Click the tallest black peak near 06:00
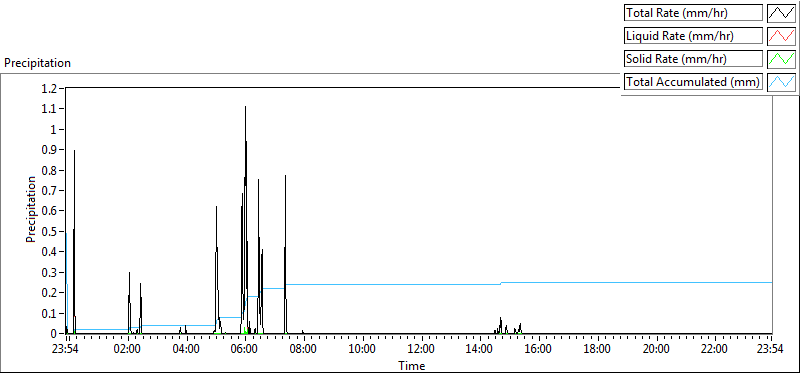This screenshot has height=373, width=800. point(245,107)
